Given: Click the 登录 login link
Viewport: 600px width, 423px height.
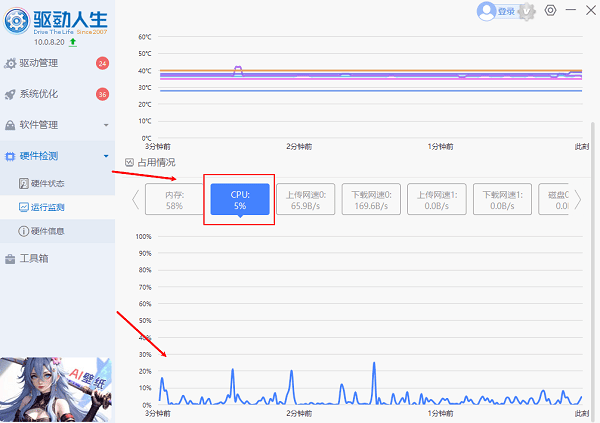Looking at the screenshot, I should tap(506, 12).
